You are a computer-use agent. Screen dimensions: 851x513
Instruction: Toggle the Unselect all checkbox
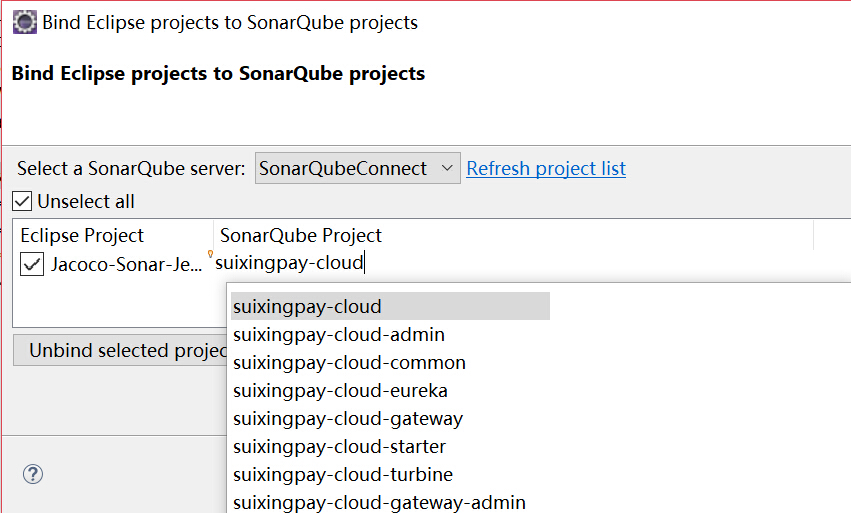23,201
